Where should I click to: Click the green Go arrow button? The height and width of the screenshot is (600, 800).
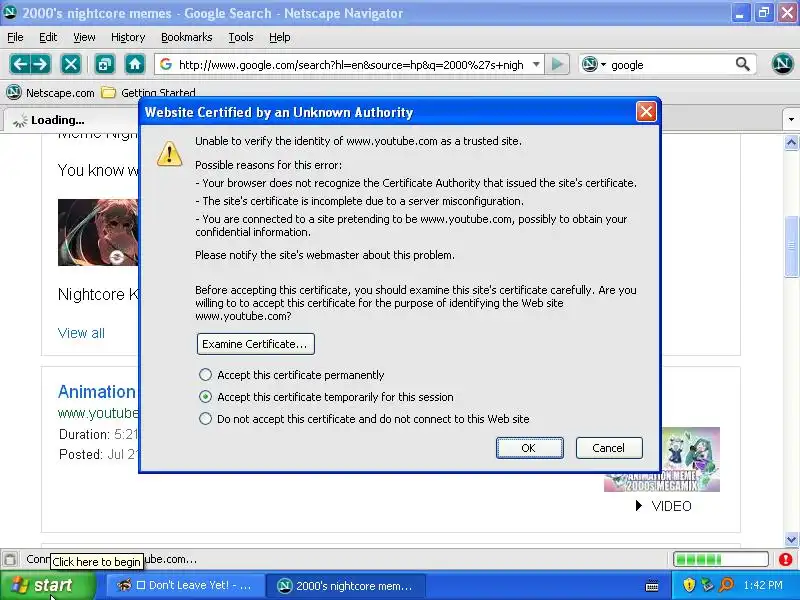[557, 64]
